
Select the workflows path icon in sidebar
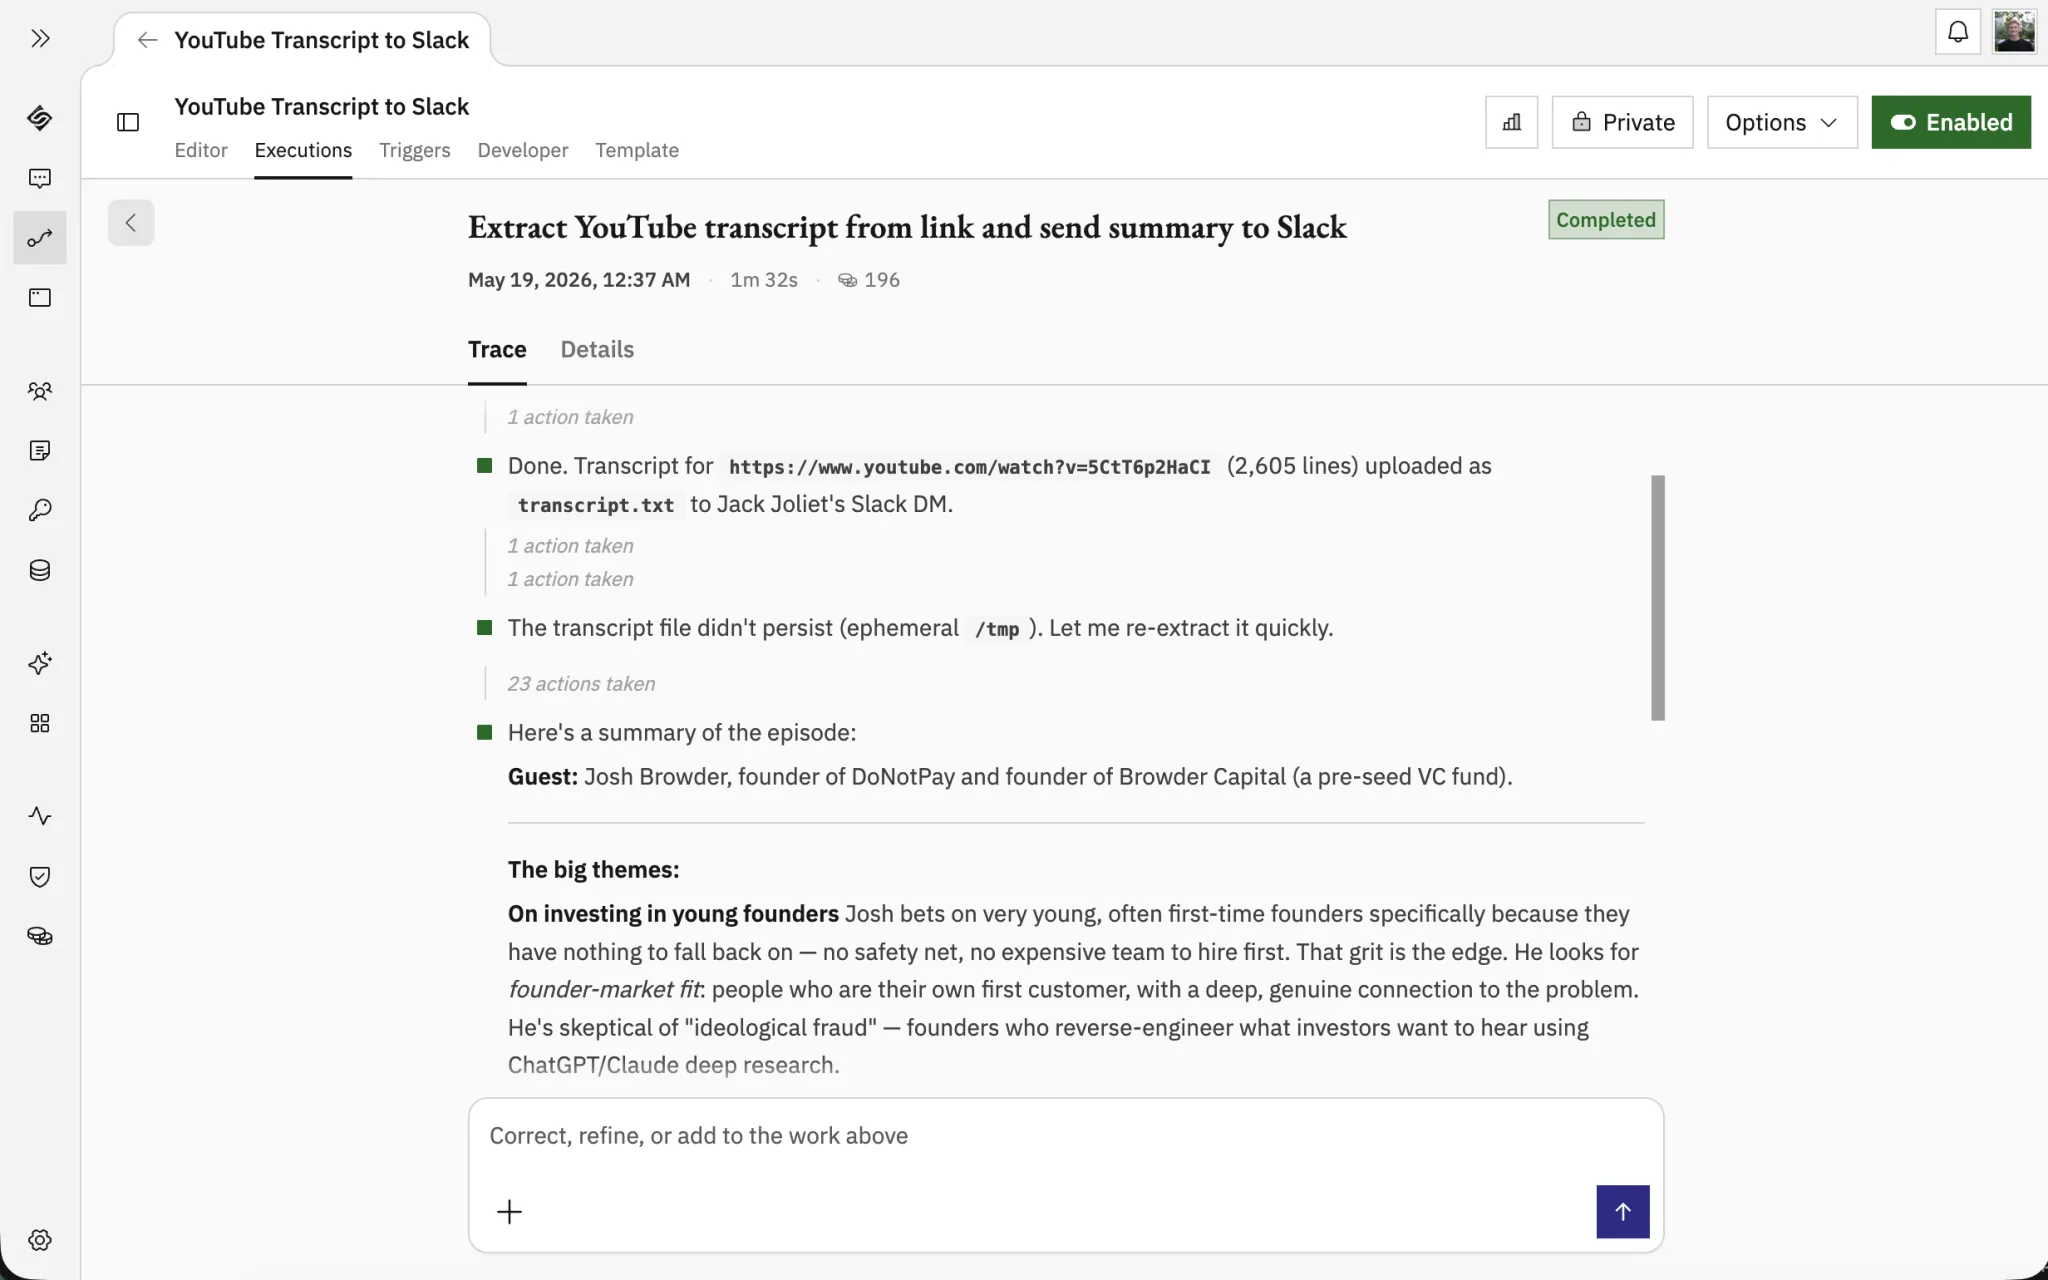click(40, 238)
